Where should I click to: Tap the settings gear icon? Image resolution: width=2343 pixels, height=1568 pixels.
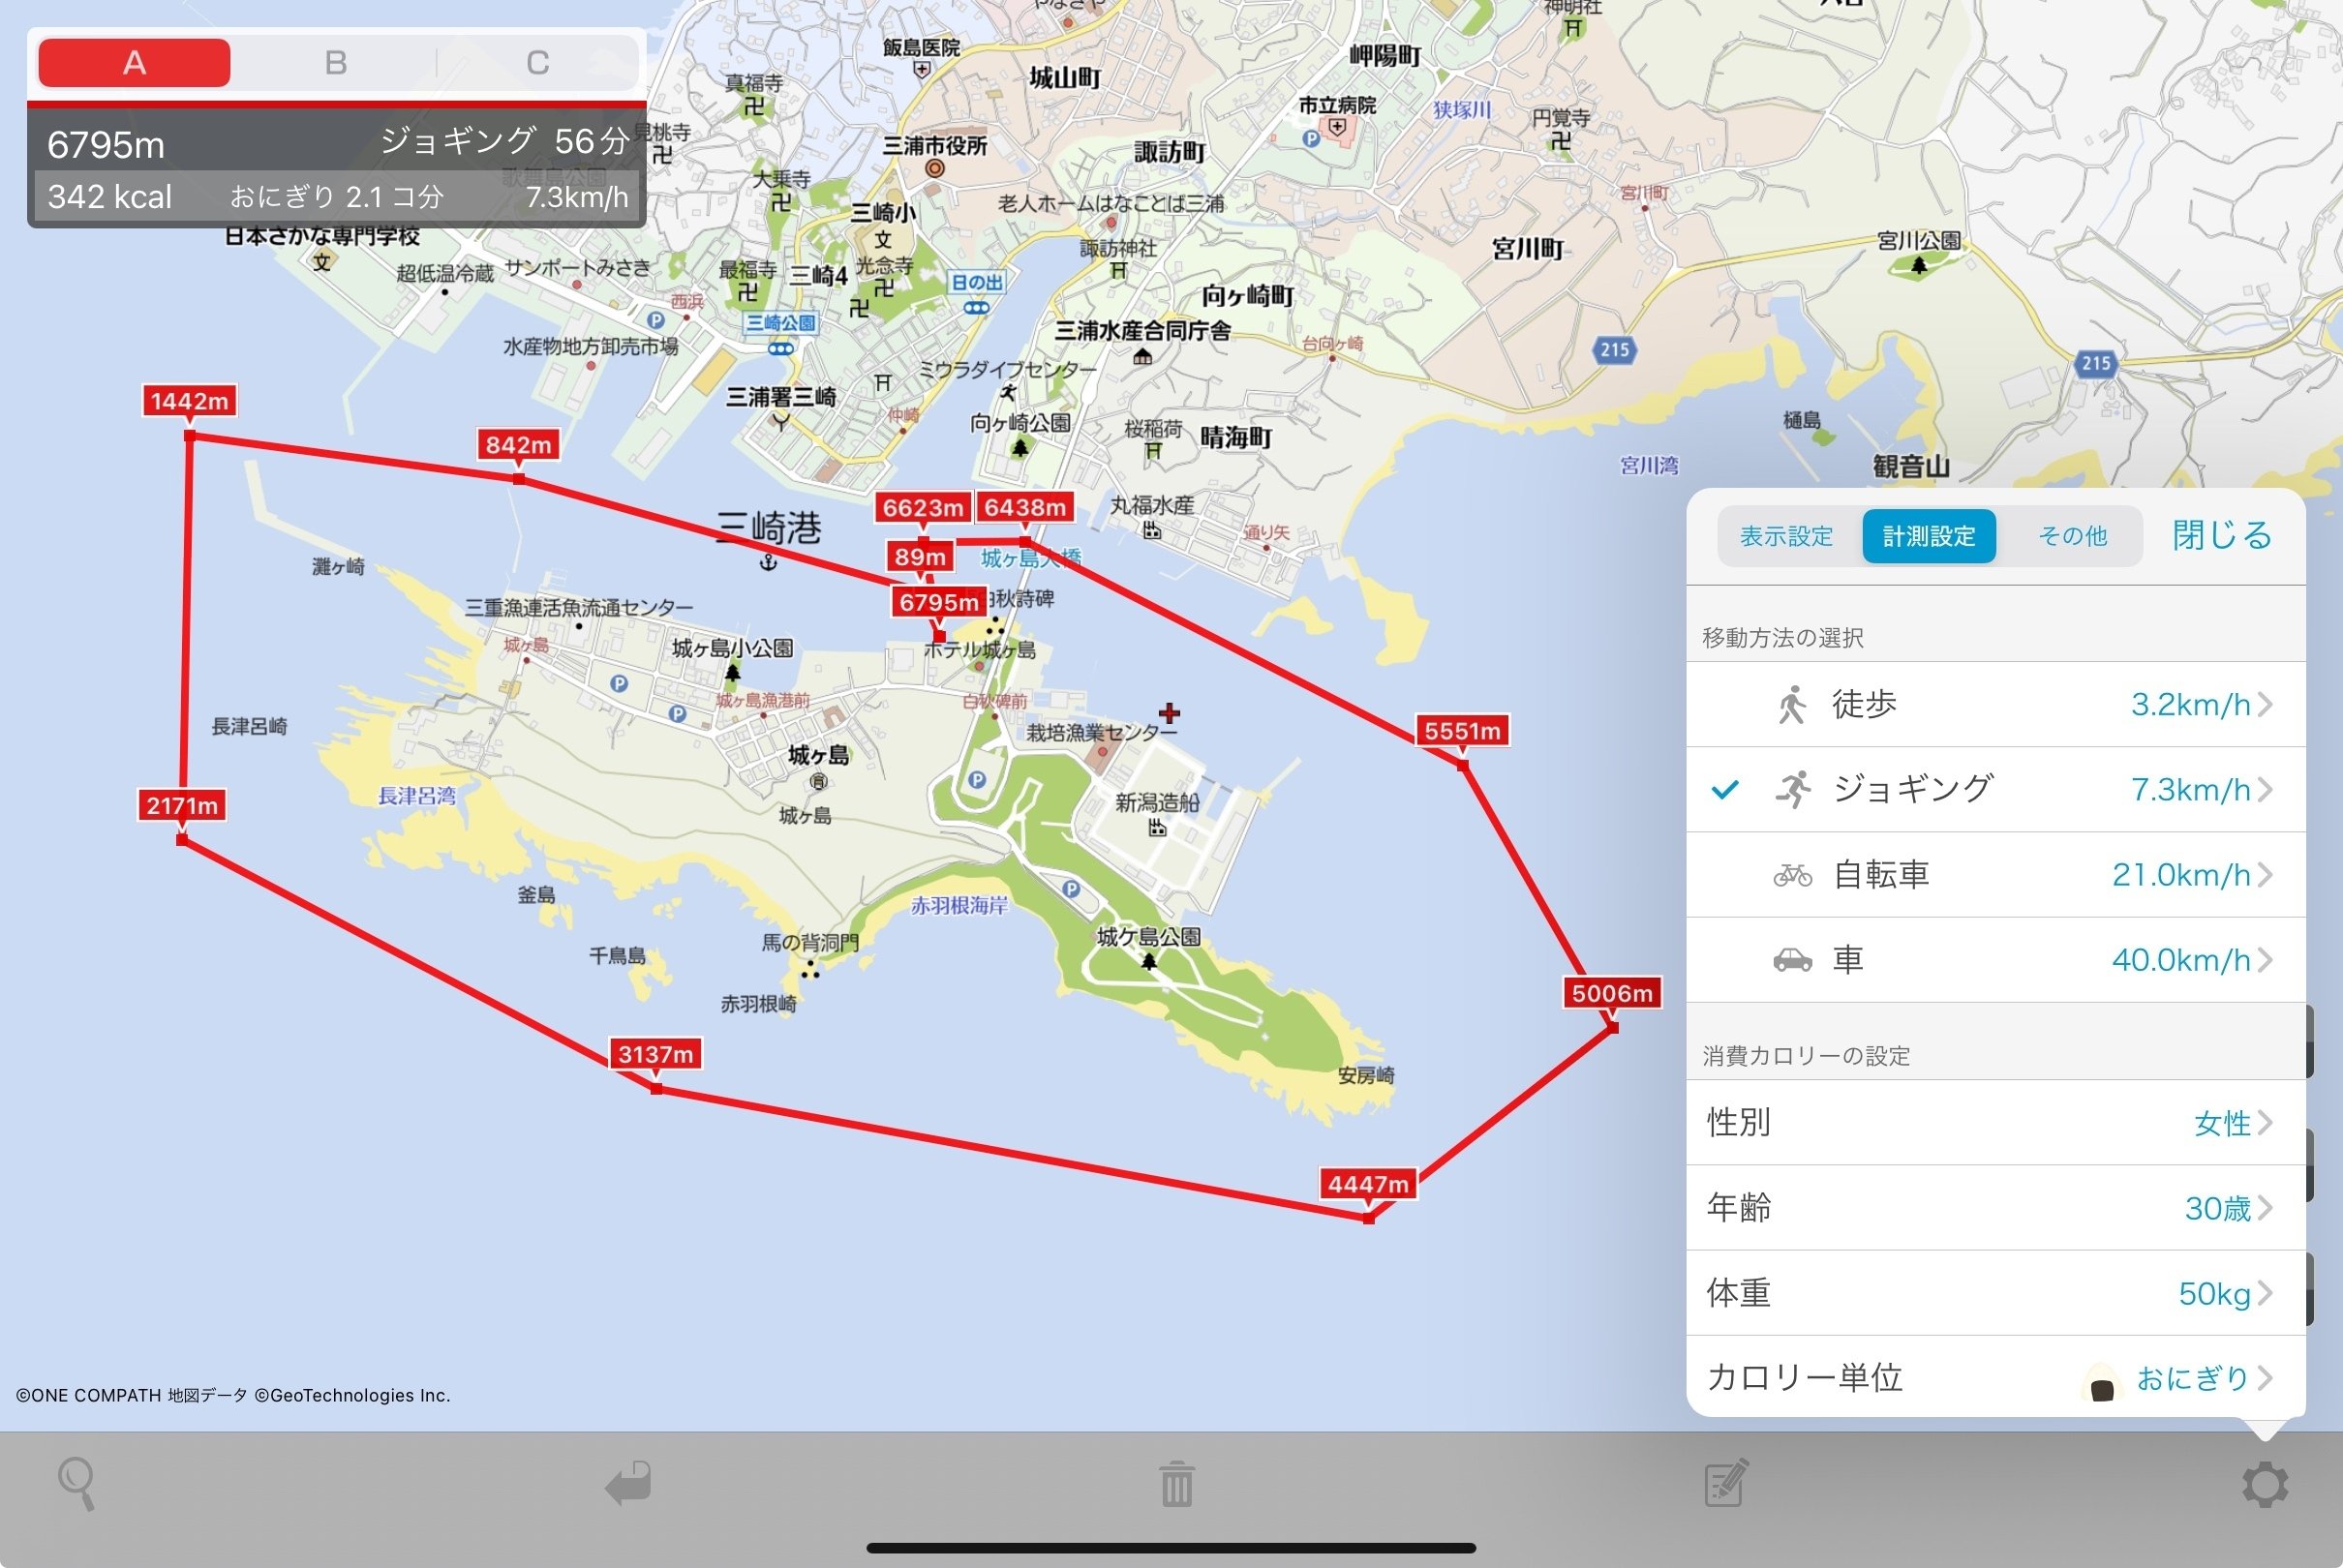point(2264,1484)
